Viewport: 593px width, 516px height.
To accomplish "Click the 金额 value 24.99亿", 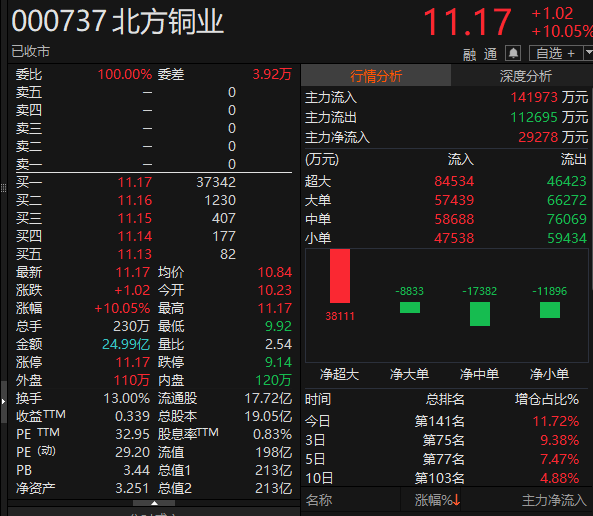I will pos(126,344).
